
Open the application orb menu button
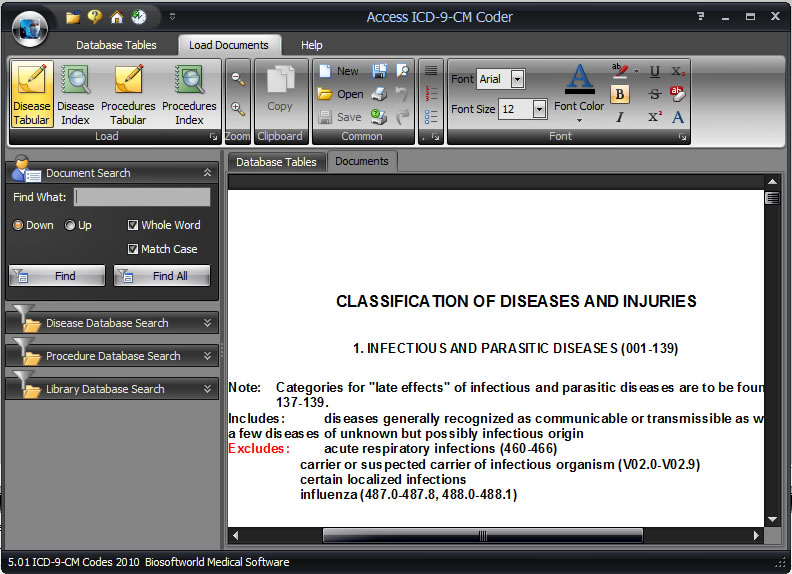tap(30, 28)
